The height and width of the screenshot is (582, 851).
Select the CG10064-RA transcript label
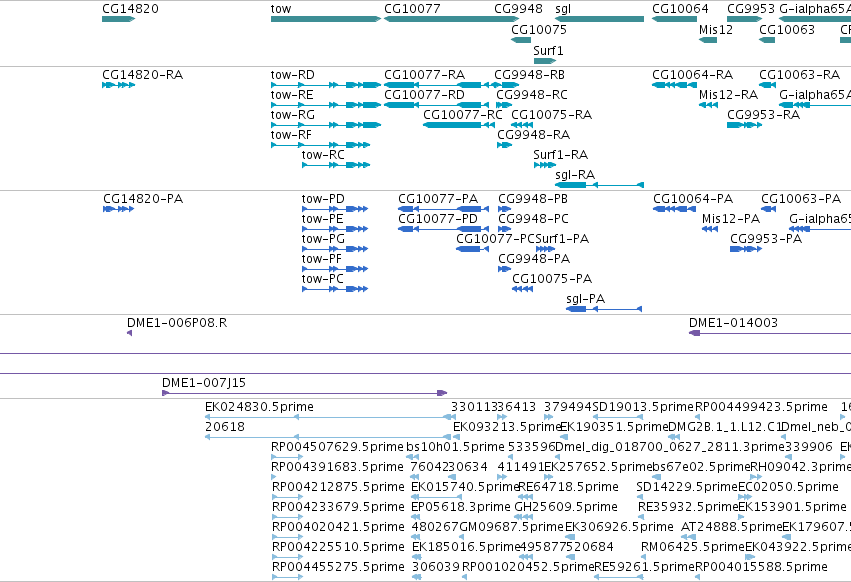point(693,74)
